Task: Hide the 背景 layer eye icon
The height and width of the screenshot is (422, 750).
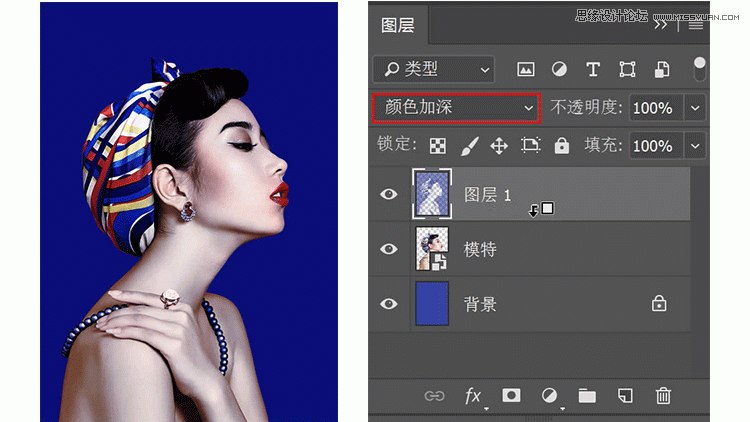Action: (389, 304)
